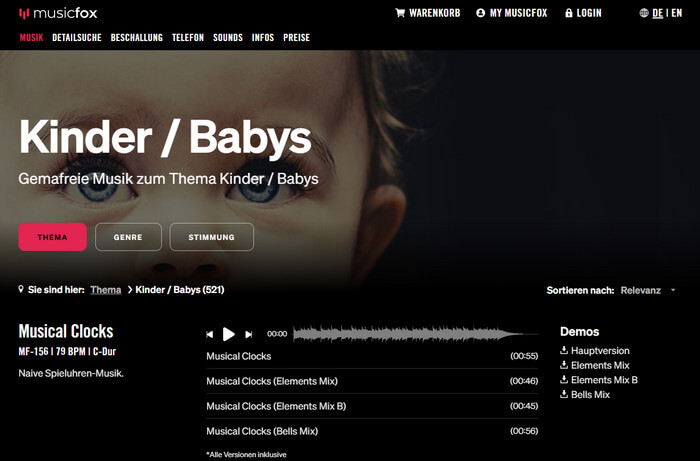Click the Login lock icon
Viewport: 700px width, 461px height.
[568, 13]
